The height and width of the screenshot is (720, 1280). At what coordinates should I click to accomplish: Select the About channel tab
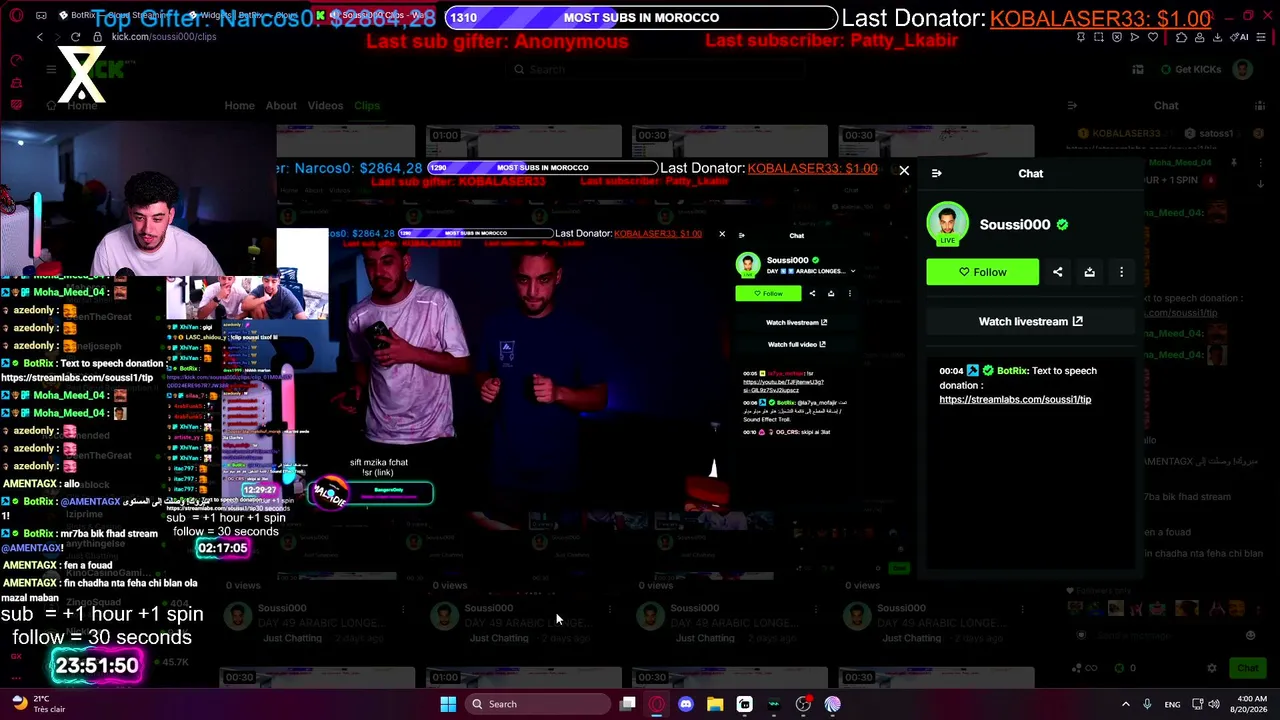click(x=281, y=105)
